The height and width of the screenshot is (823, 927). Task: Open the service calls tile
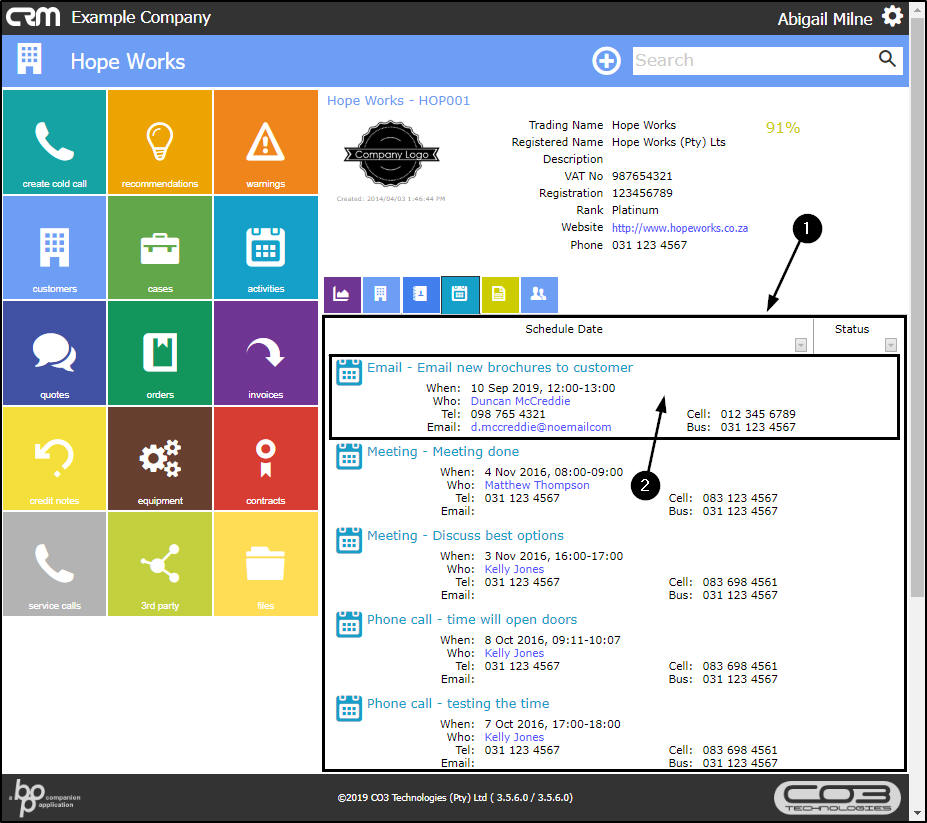pos(54,564)
